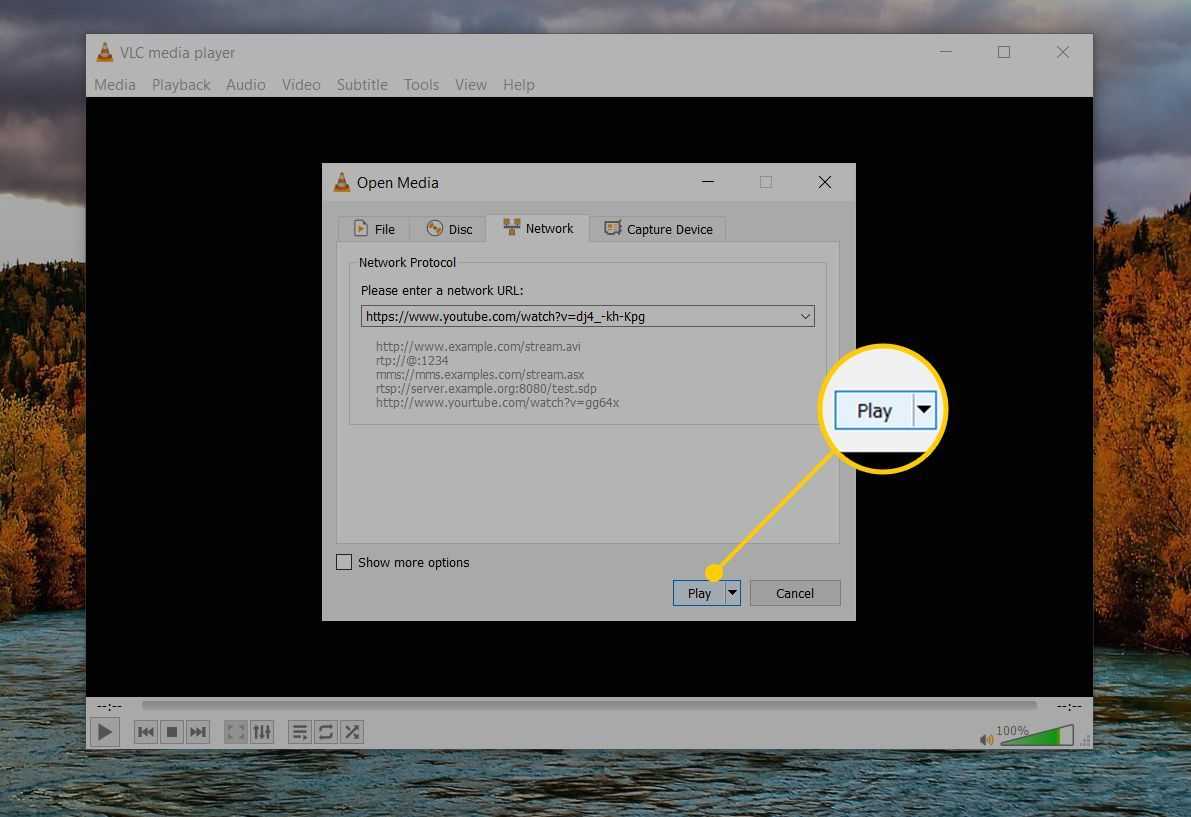Minimize the VLC media player window
The width and height of the screenshot is (1191, 817).
(946, 52)
